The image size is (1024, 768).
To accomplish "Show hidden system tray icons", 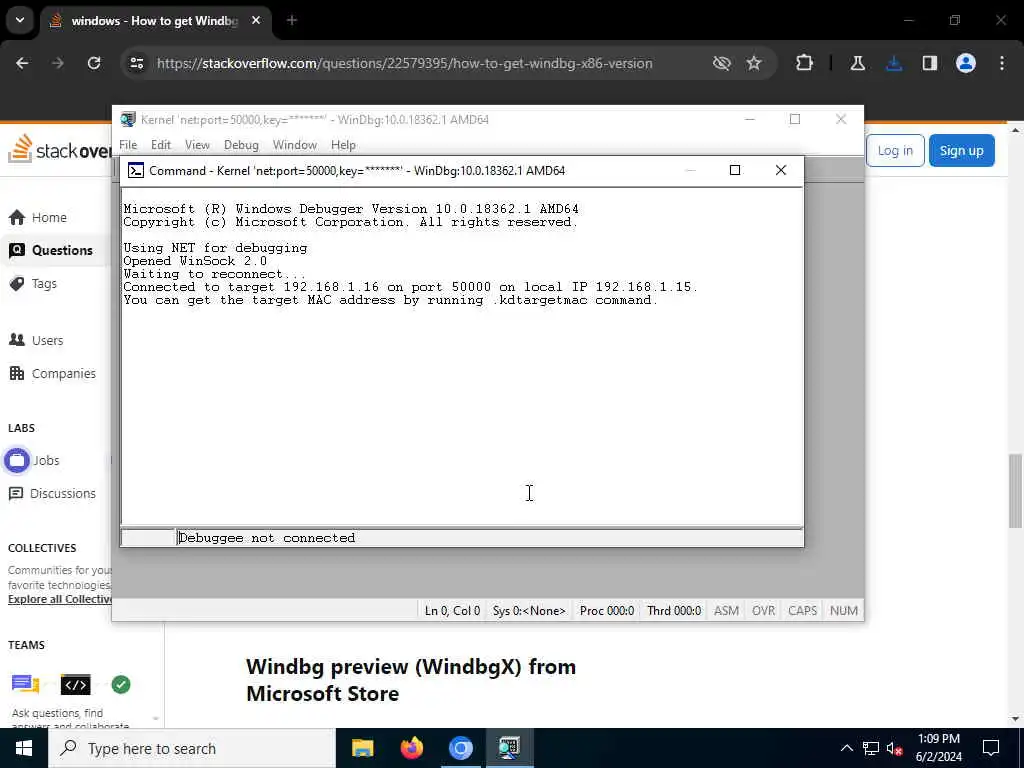I will [x=846, y=748].
